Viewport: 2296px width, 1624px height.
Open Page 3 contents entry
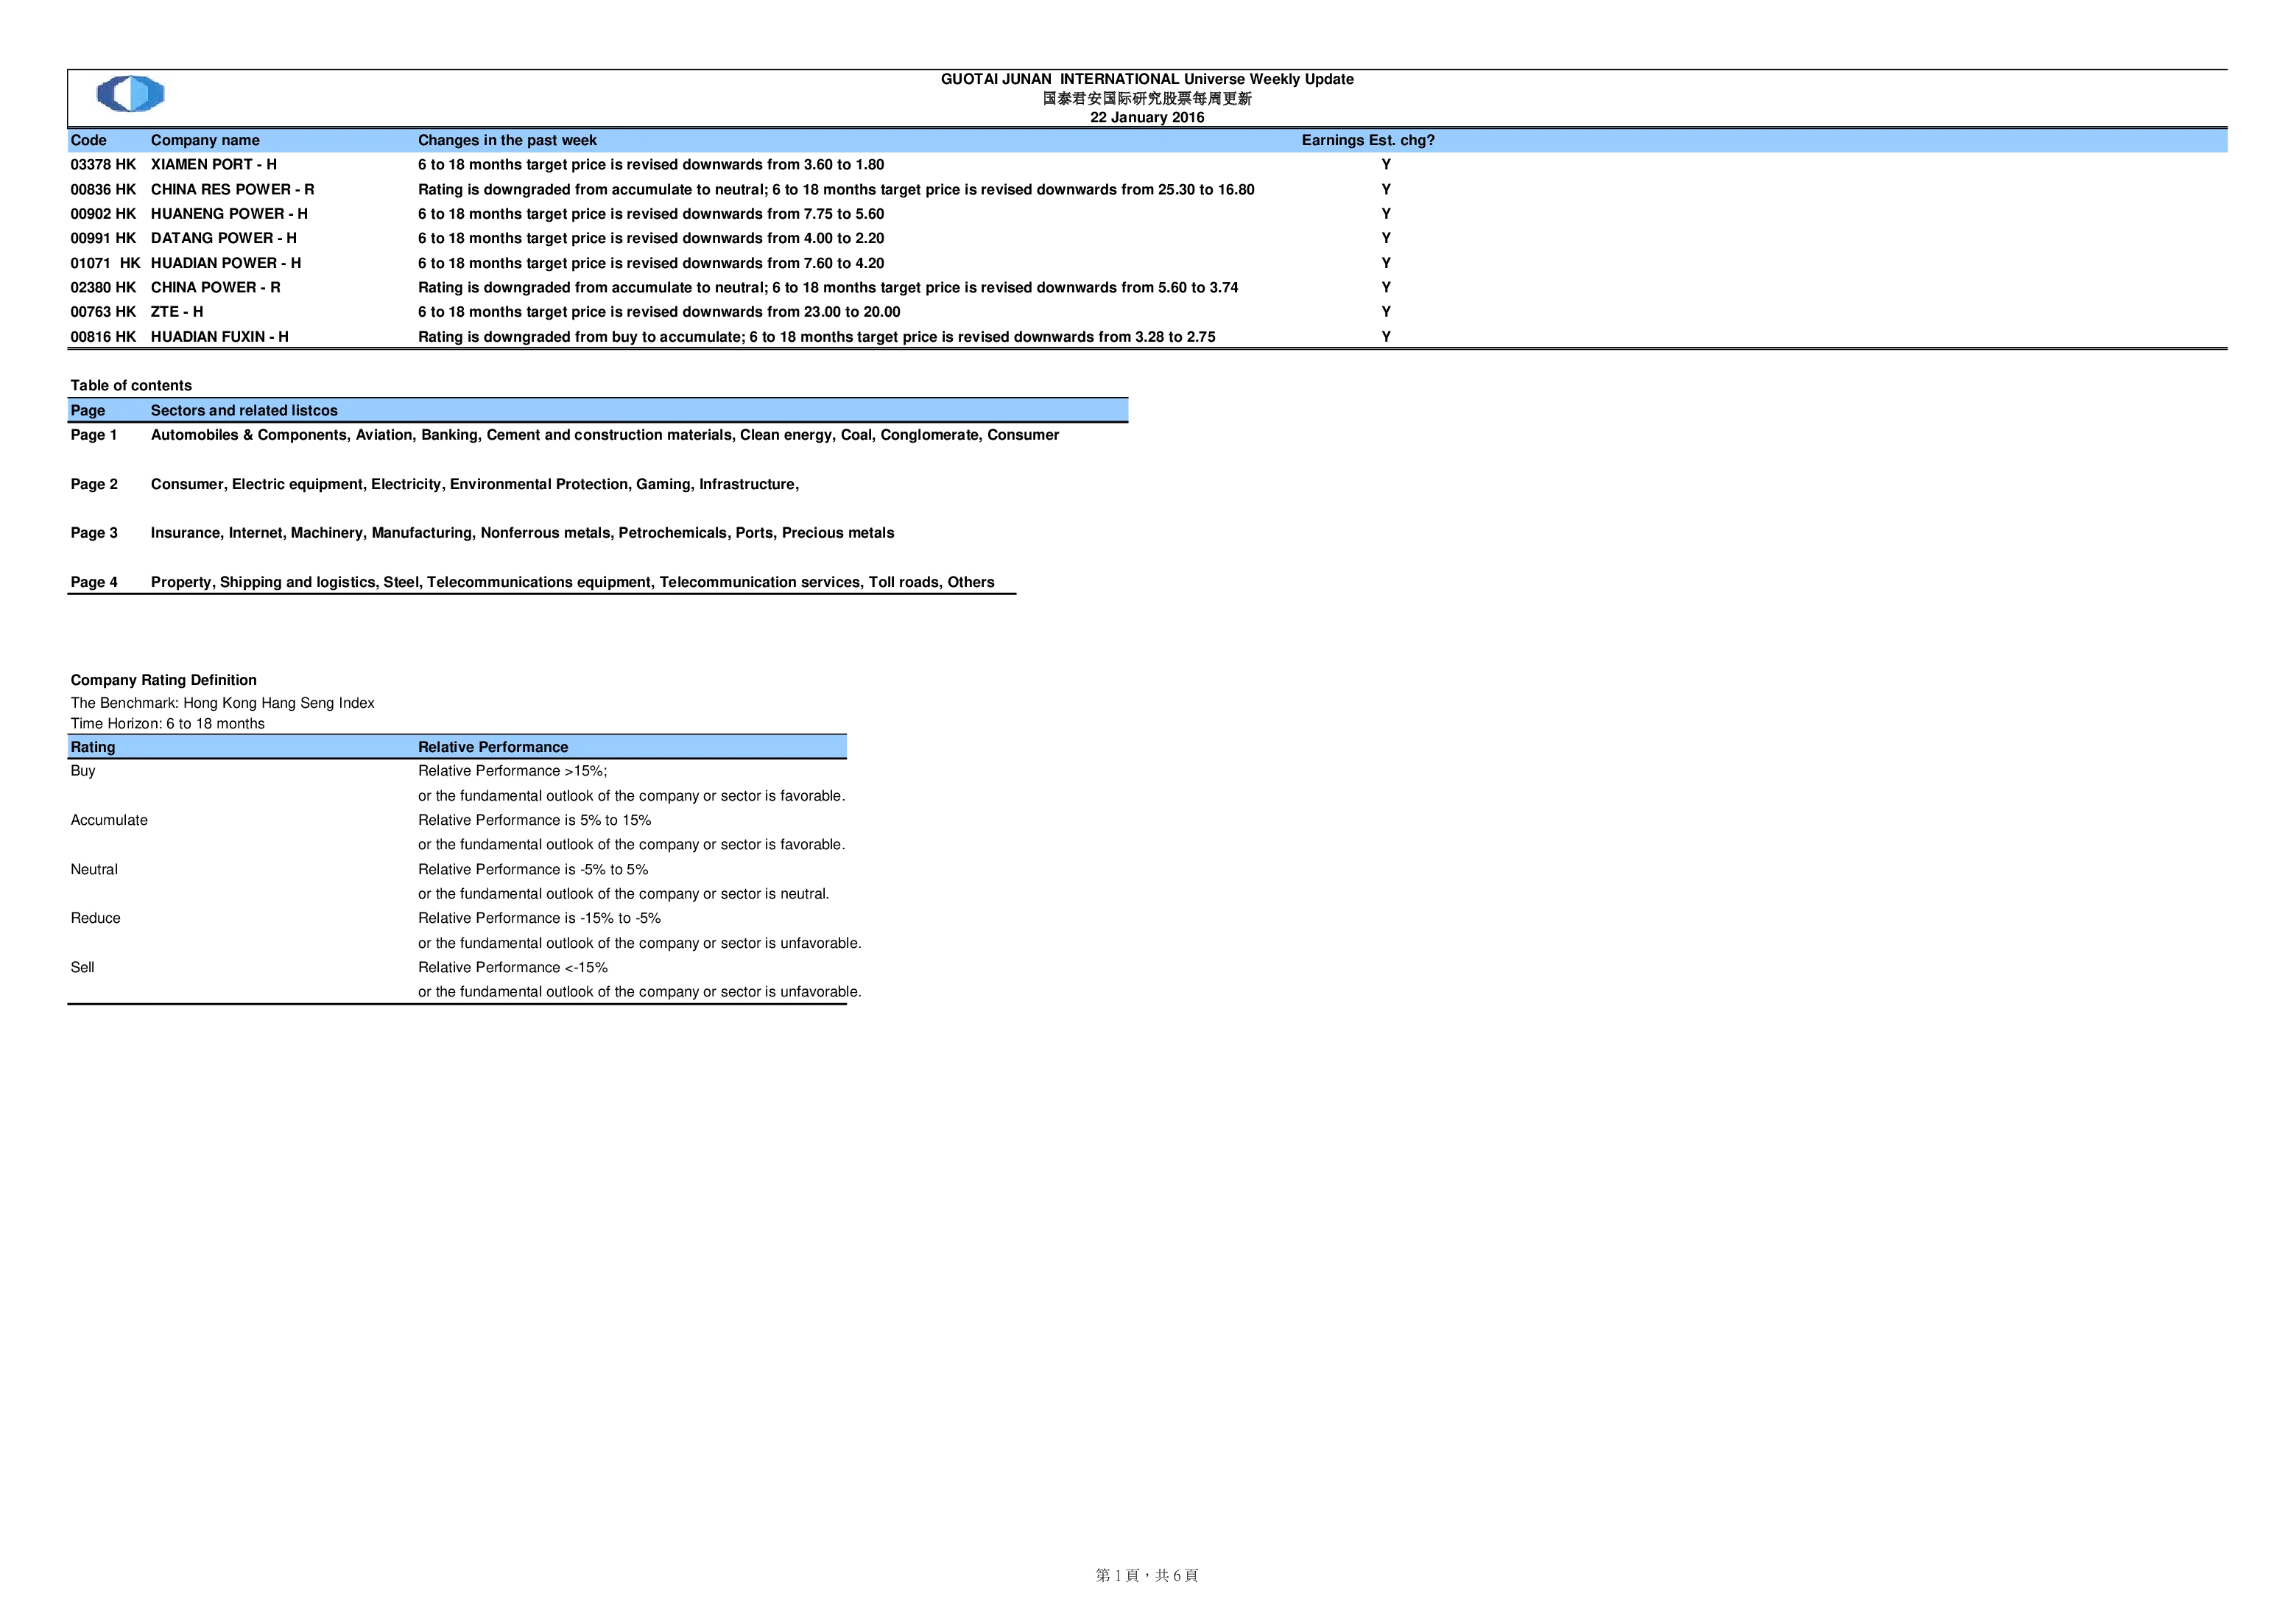(94, 533)
